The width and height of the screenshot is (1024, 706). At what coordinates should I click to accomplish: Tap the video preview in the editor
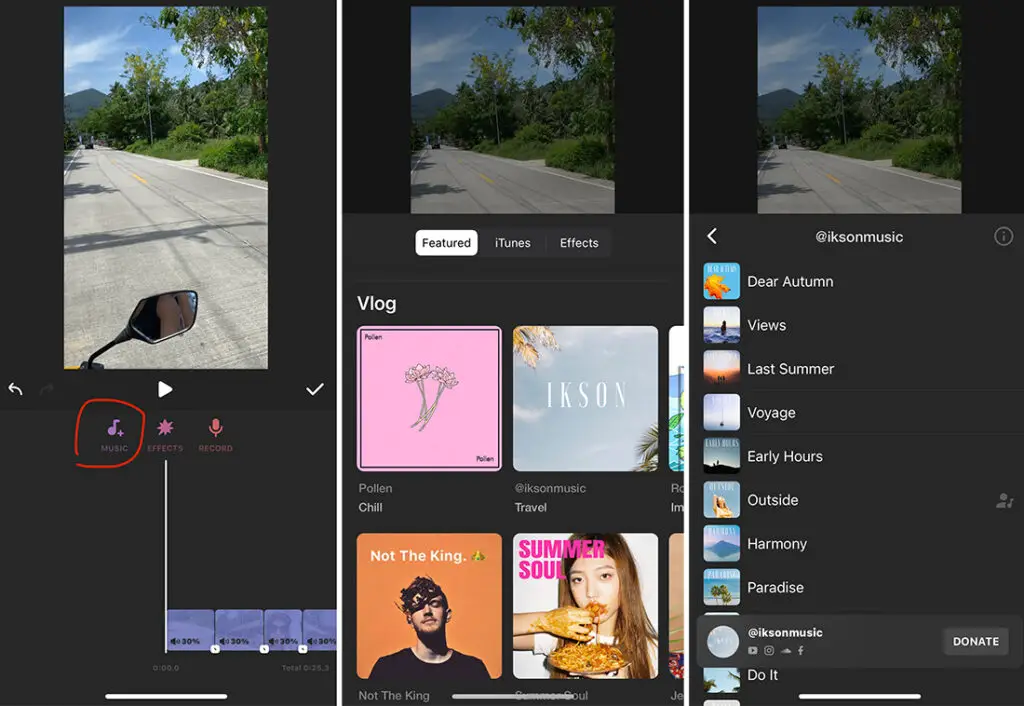point(165,187)
